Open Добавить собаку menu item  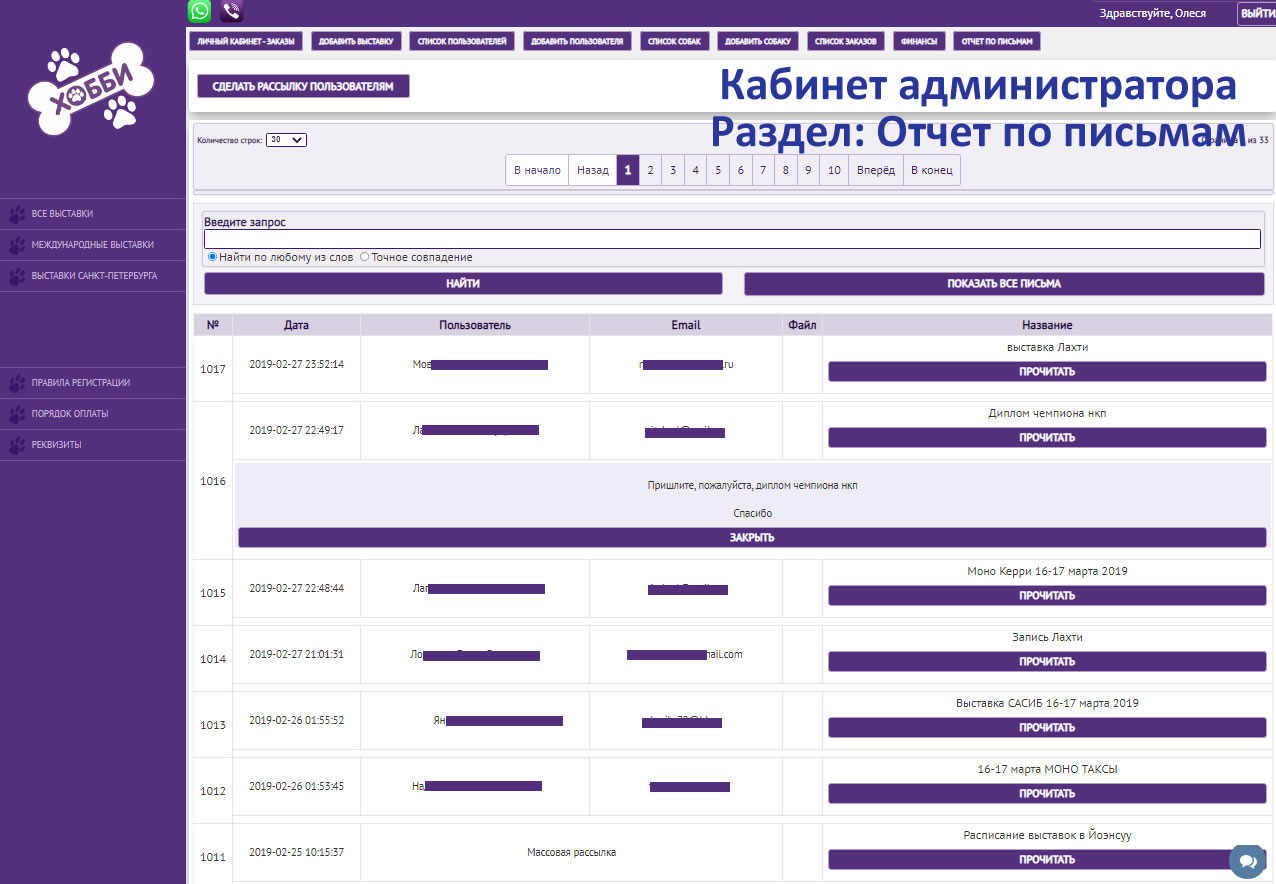757,41
